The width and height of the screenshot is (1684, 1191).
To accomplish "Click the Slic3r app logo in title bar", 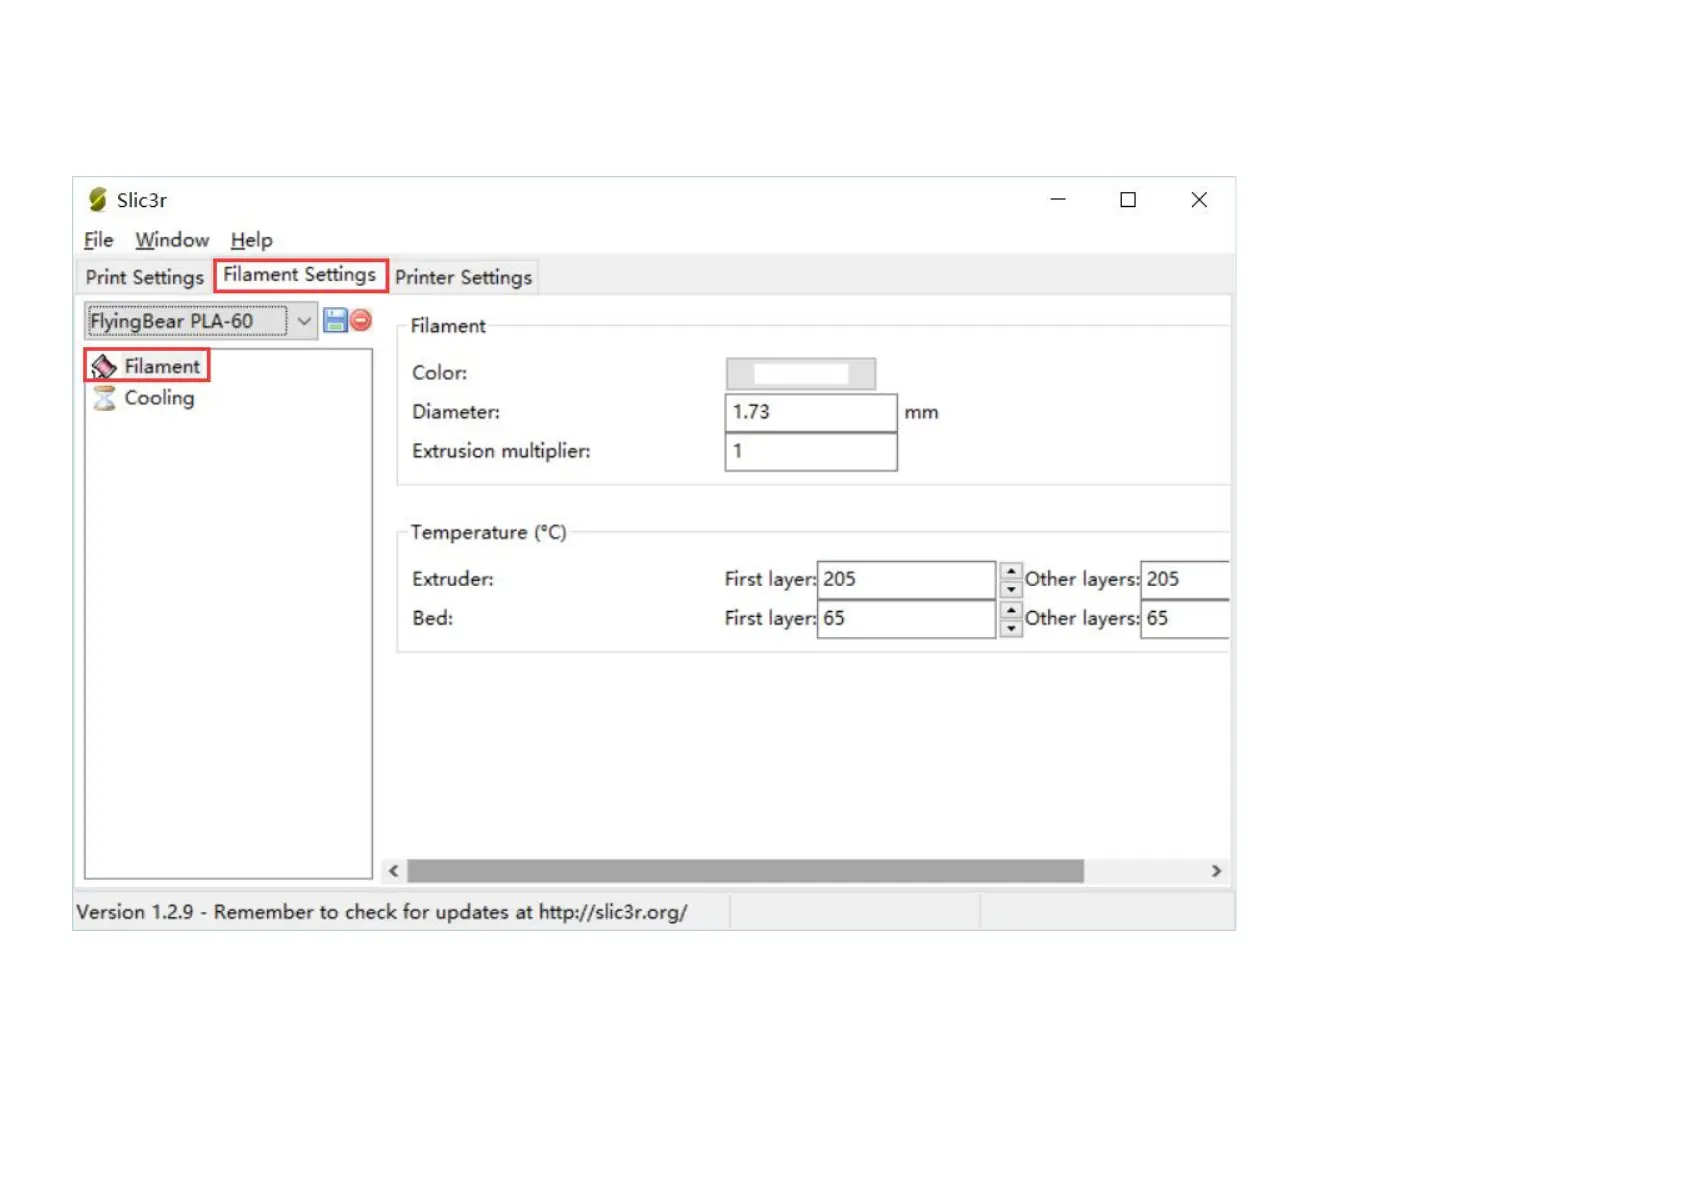I will tap(97, 200).
